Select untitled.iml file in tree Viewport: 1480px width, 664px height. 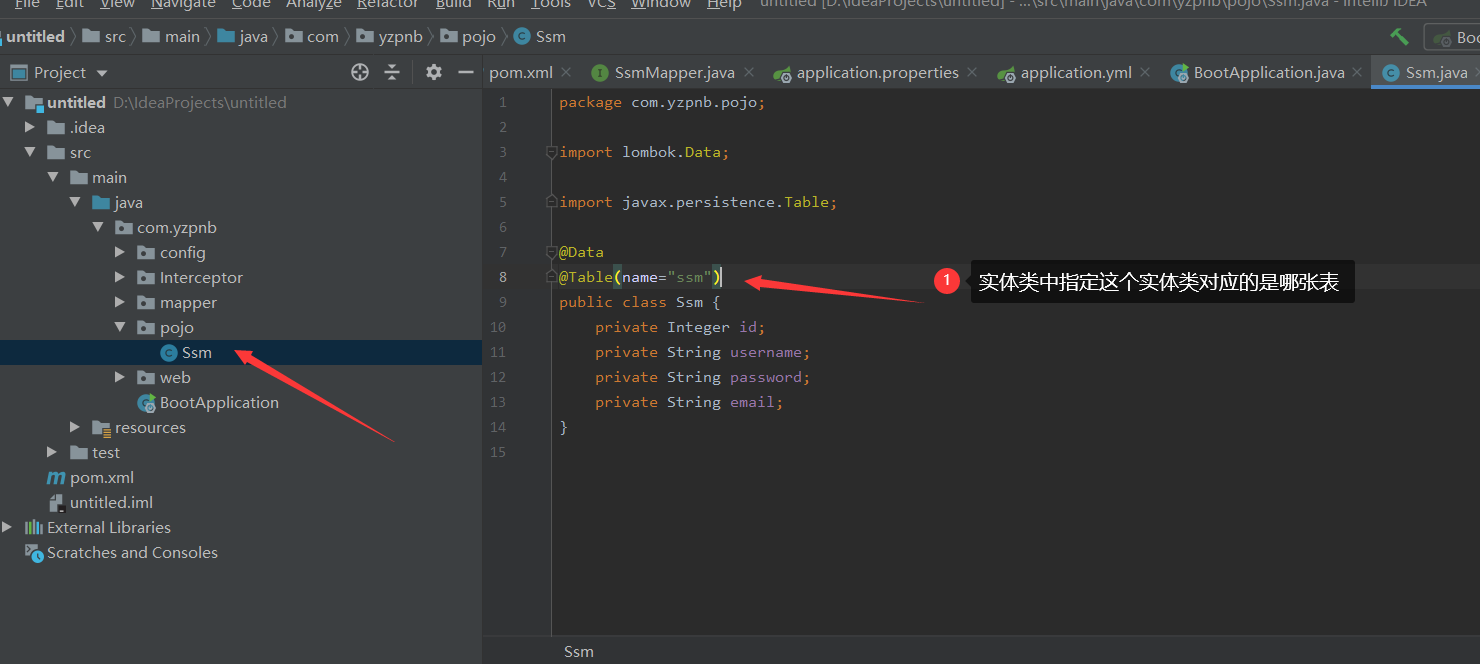point(111,502)
